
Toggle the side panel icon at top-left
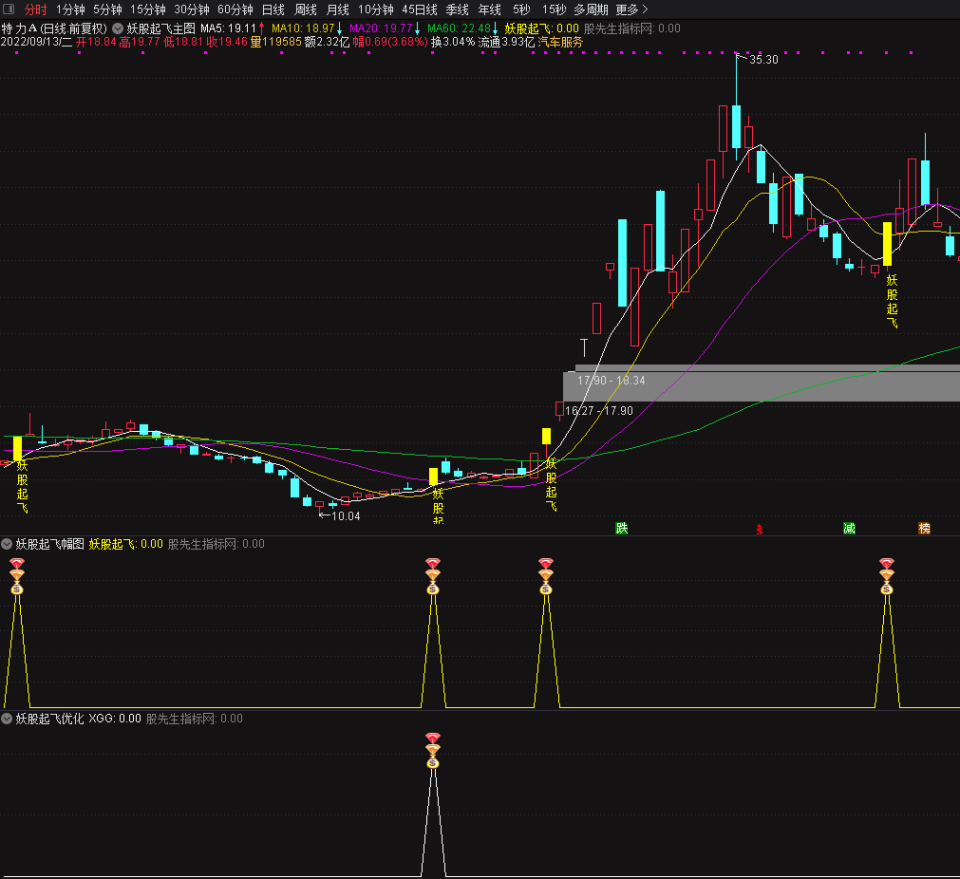coord(9,9)
